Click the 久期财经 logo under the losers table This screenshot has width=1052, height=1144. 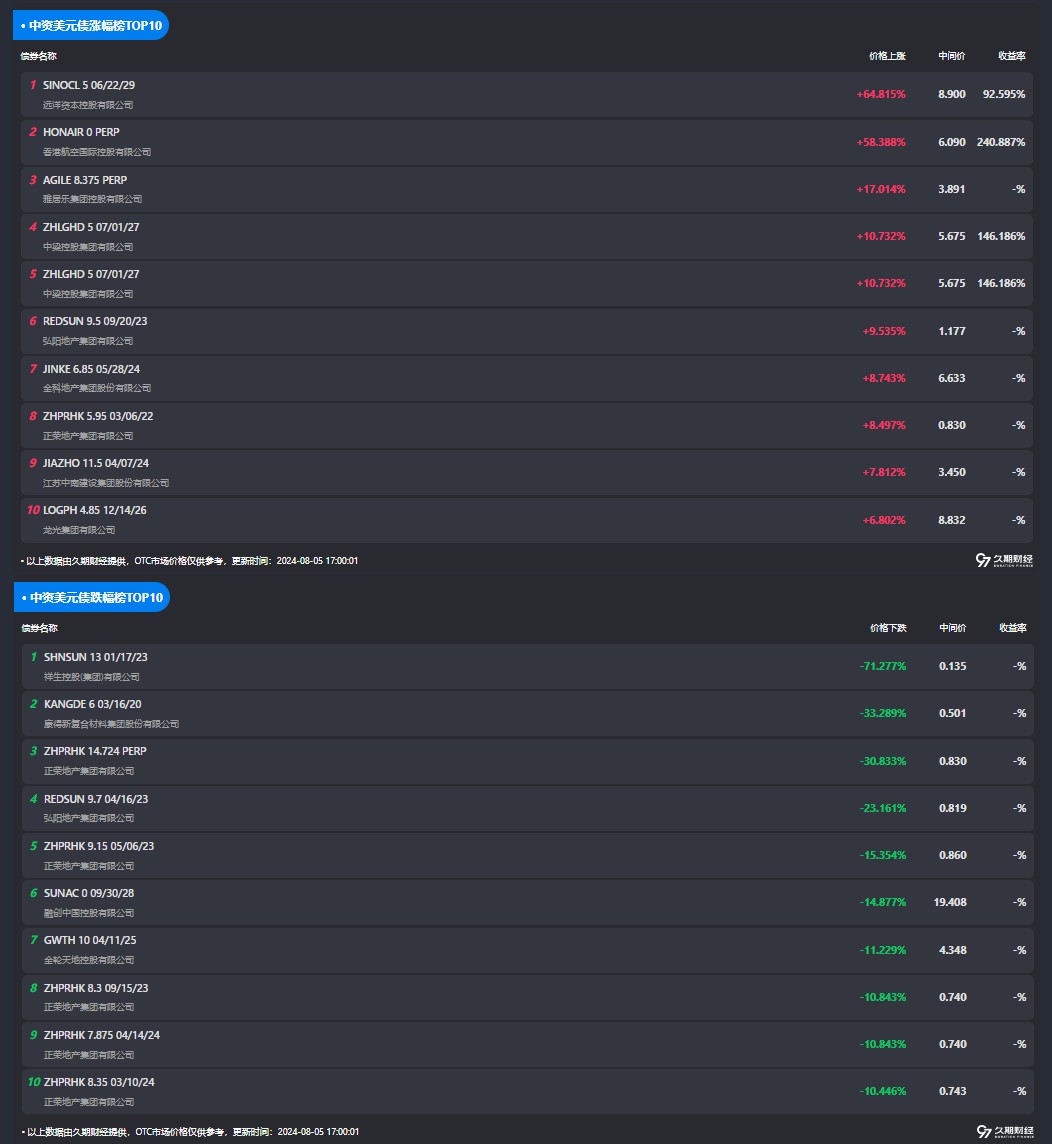(x=1005, y=1132)
